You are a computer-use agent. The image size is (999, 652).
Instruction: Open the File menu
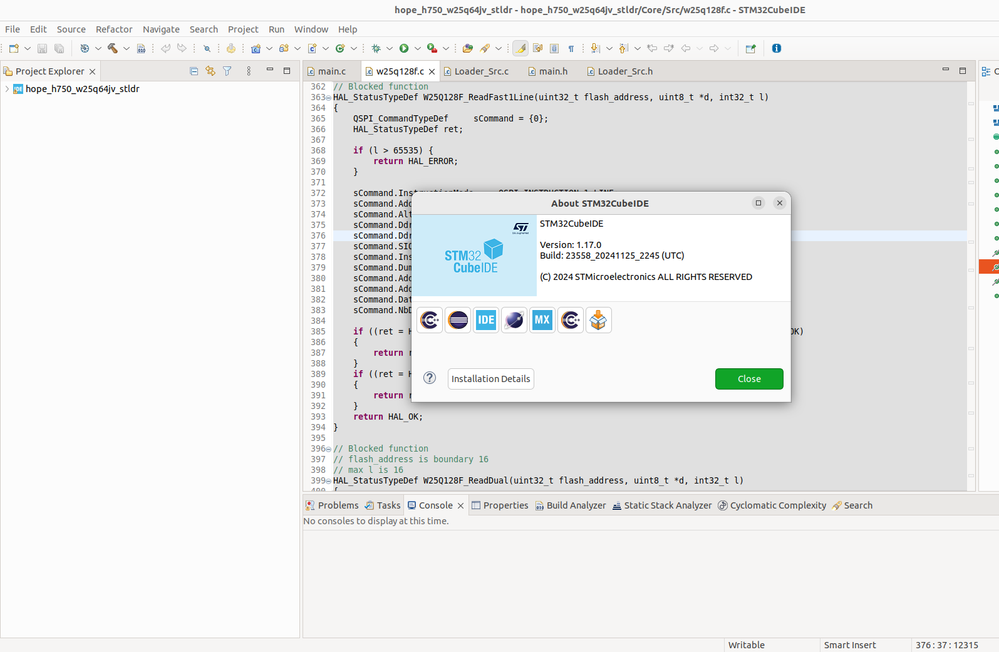click(x=12, y=29)
